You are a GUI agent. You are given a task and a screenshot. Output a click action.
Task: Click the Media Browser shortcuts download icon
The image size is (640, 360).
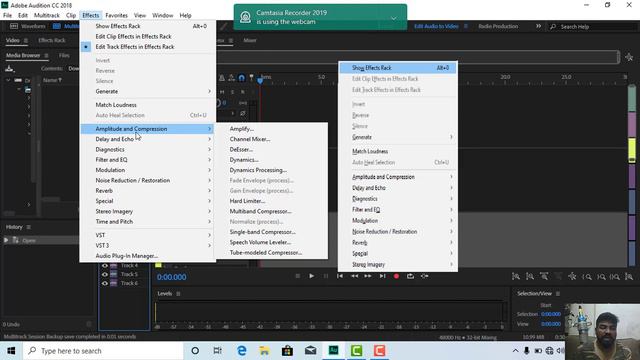click(x=9, y=69)
